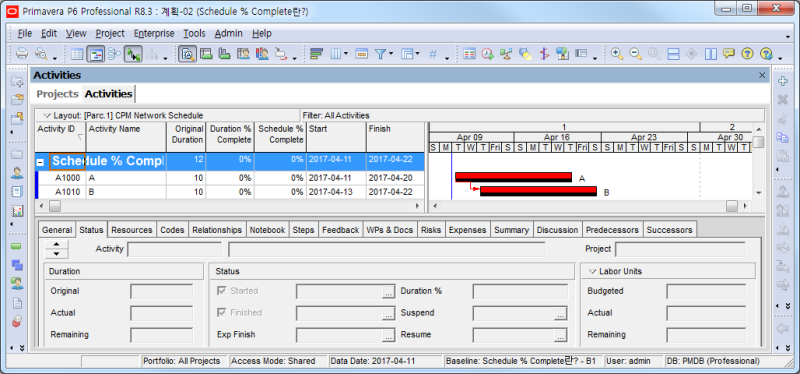
Task: Open the Resources details tab
Action: click(x=132, y=230)
